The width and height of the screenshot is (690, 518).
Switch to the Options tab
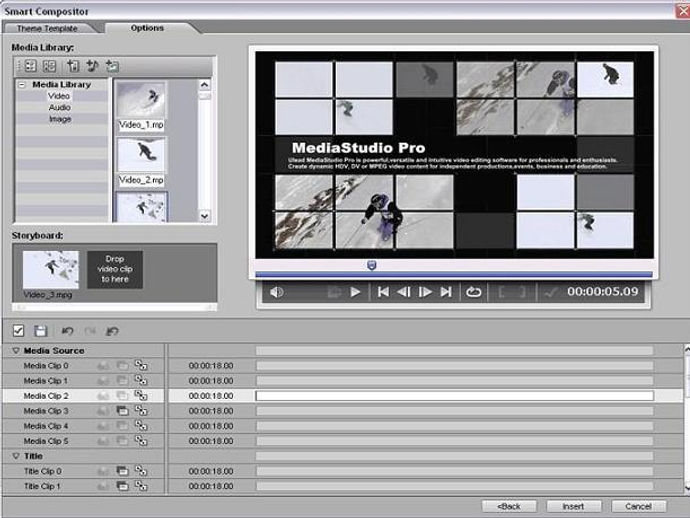147,28
